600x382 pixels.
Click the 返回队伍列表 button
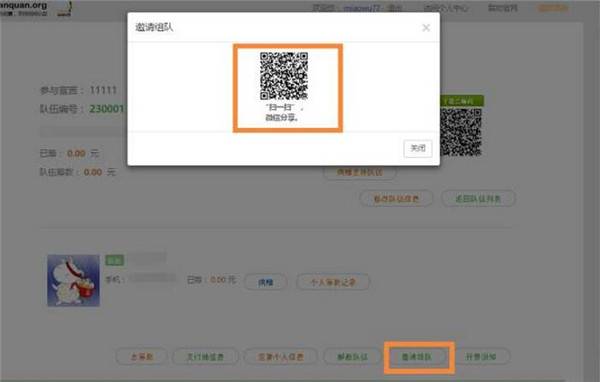478,199
